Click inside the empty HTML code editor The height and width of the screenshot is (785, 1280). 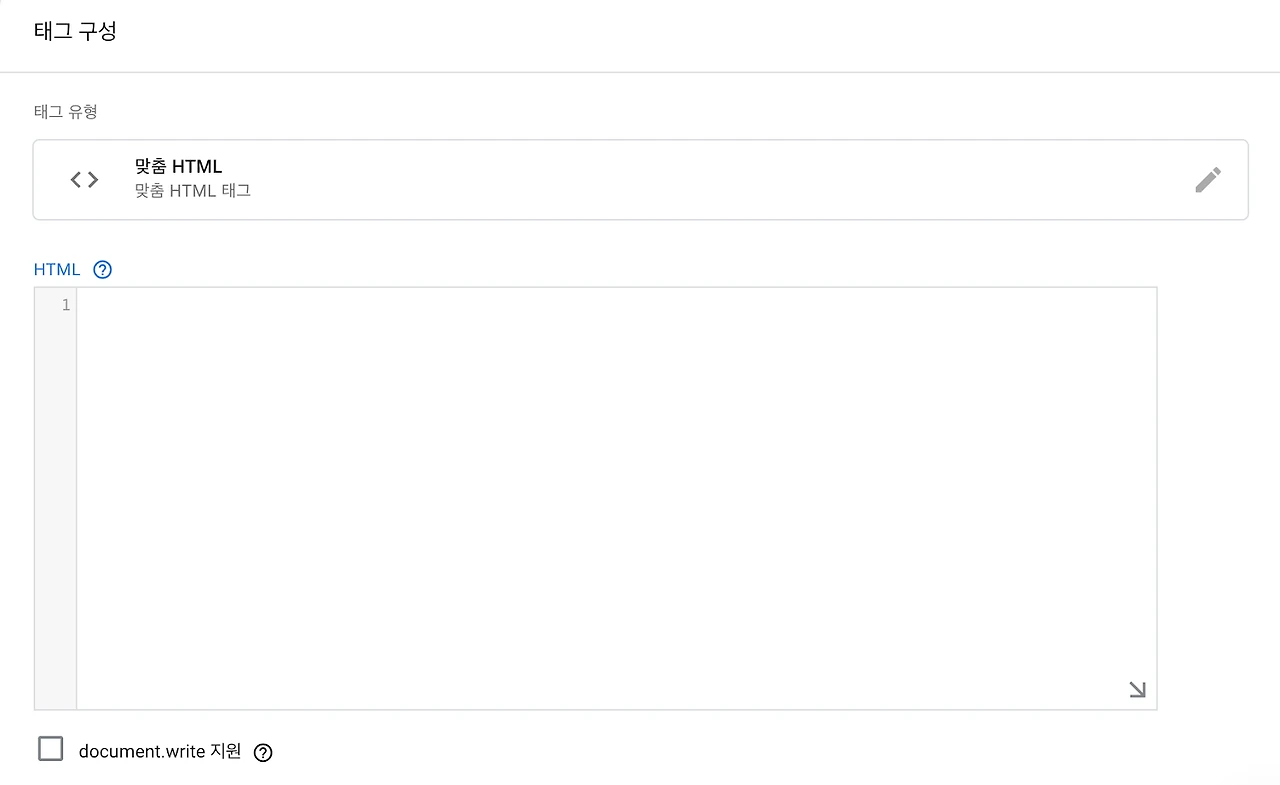coord(616,498)
